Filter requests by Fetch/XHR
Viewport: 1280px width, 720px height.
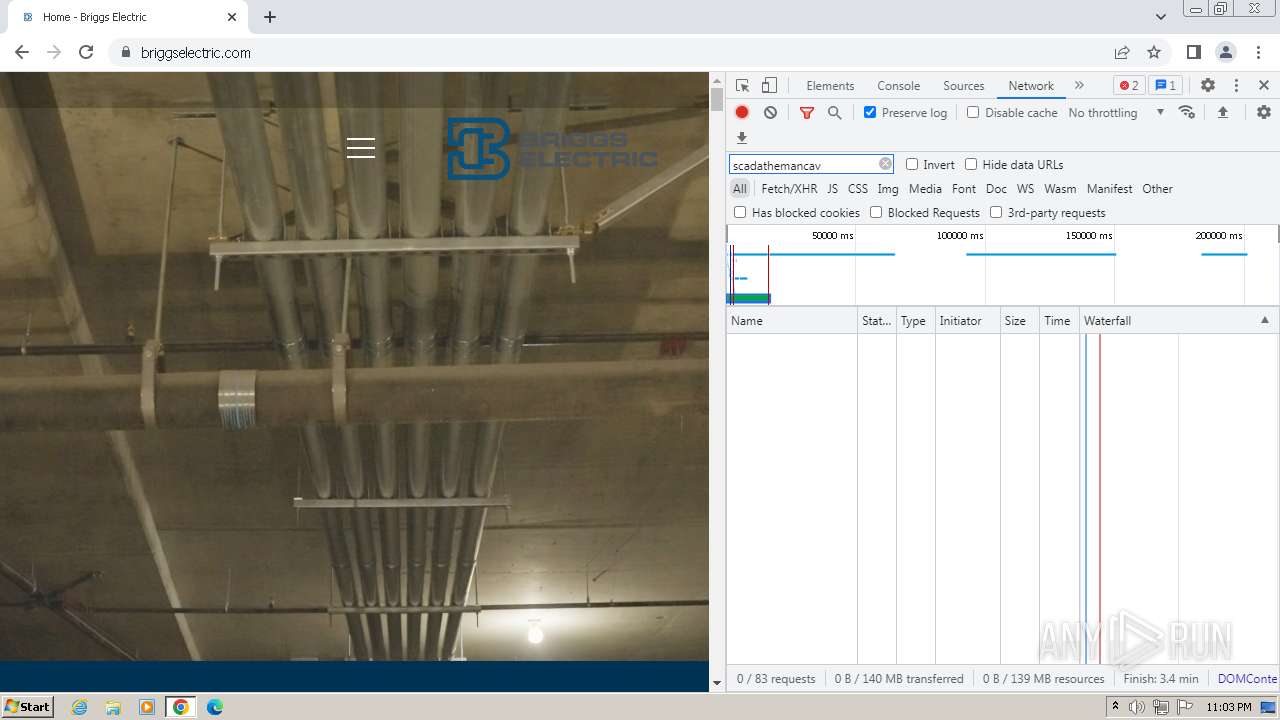(x=789, y=188)
